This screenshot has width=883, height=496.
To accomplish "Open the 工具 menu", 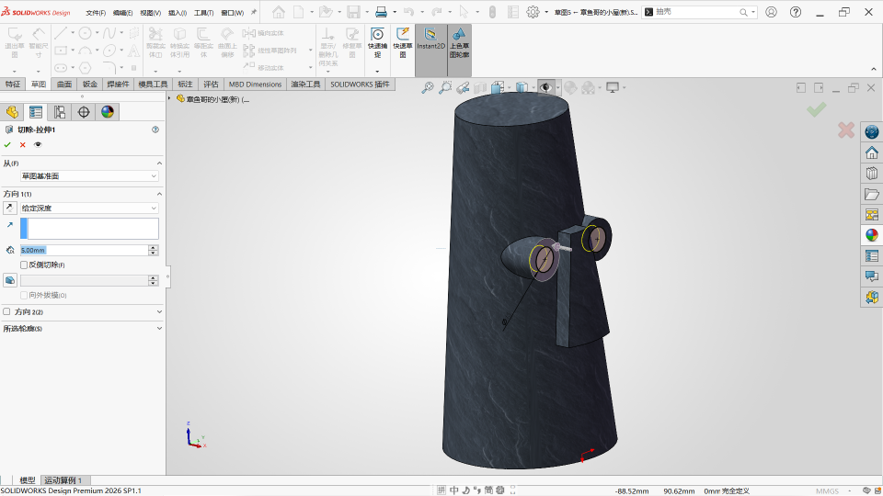I will (x=203, y=12).
